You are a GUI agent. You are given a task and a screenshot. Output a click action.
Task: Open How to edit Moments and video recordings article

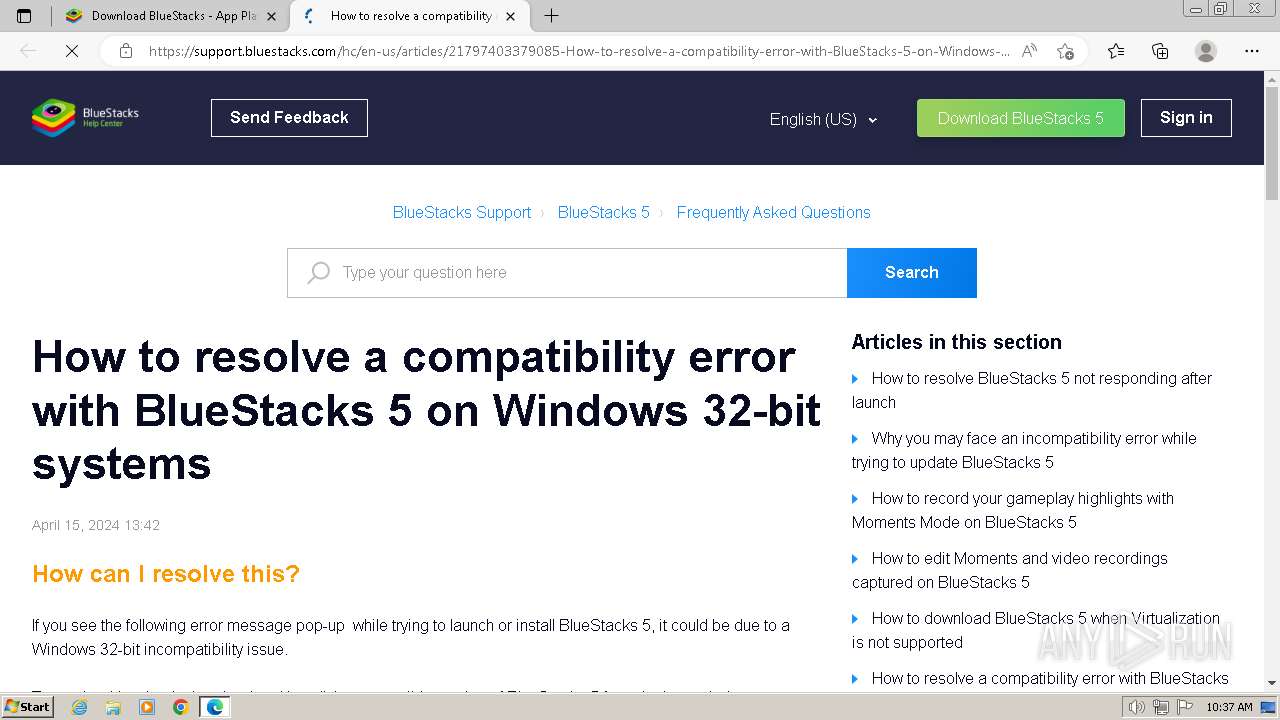click(x=1010, y=570)
